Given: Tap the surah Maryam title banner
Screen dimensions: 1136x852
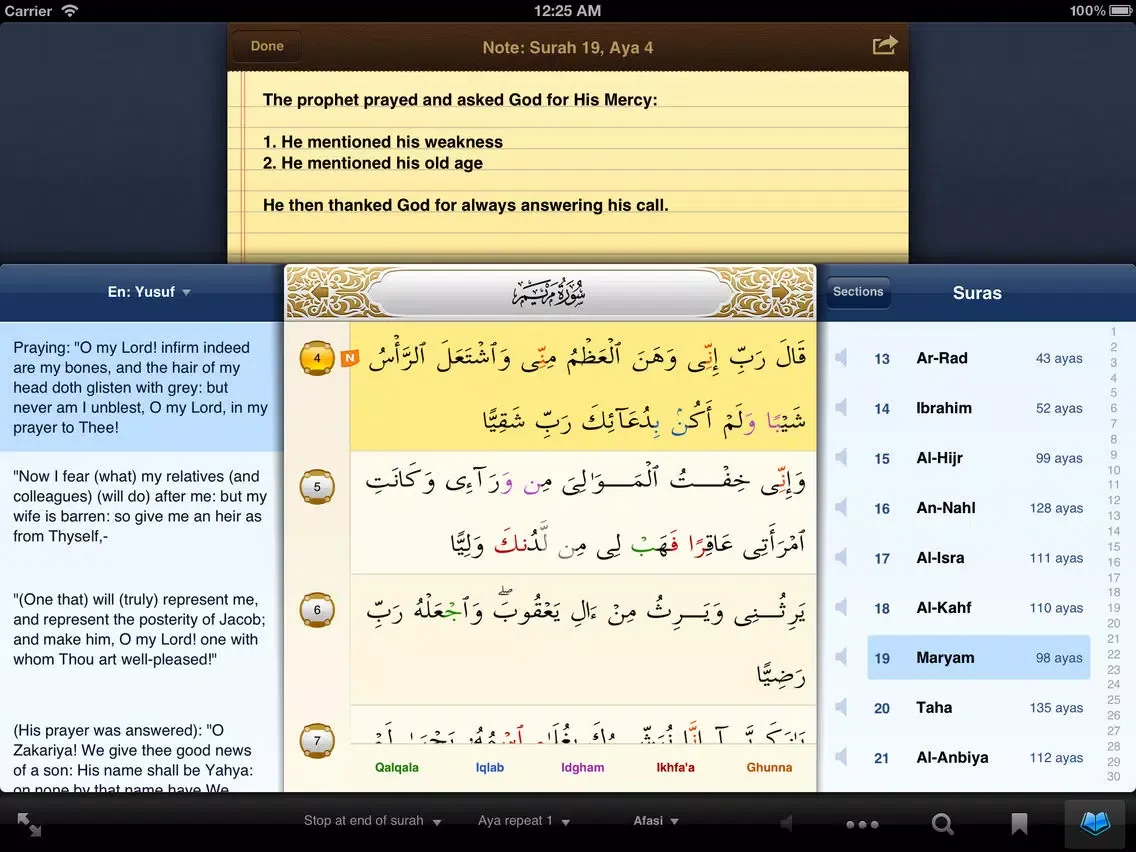Looking at the screenshot, I should tap(549, 293).
